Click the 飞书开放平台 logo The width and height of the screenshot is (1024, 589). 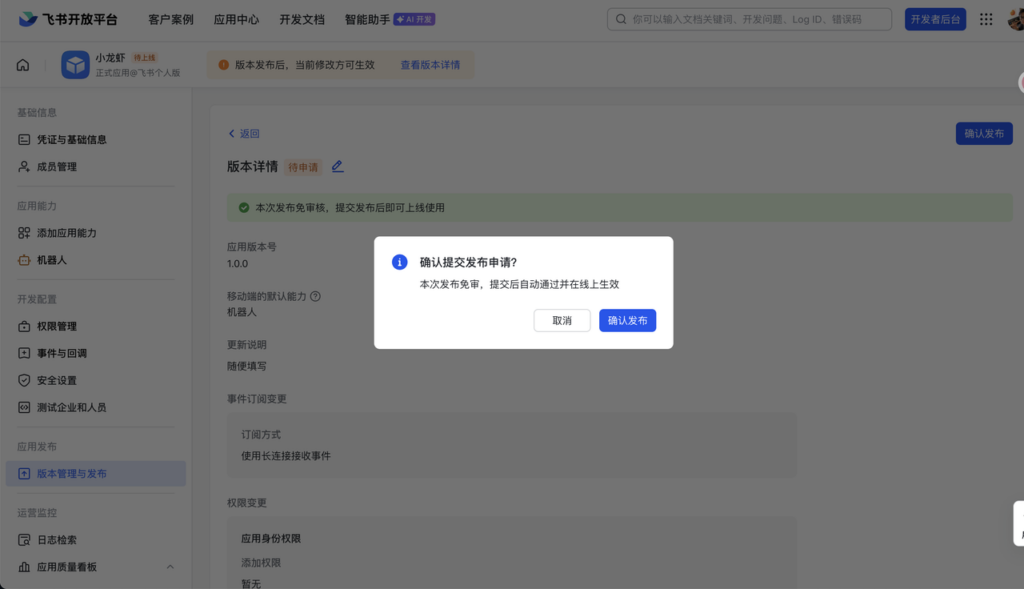68,19
